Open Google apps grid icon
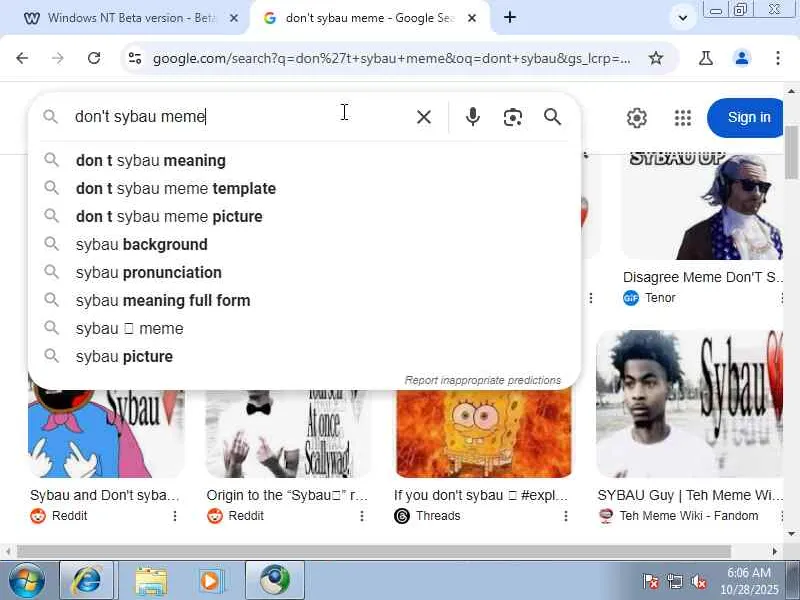 (683, 118)
